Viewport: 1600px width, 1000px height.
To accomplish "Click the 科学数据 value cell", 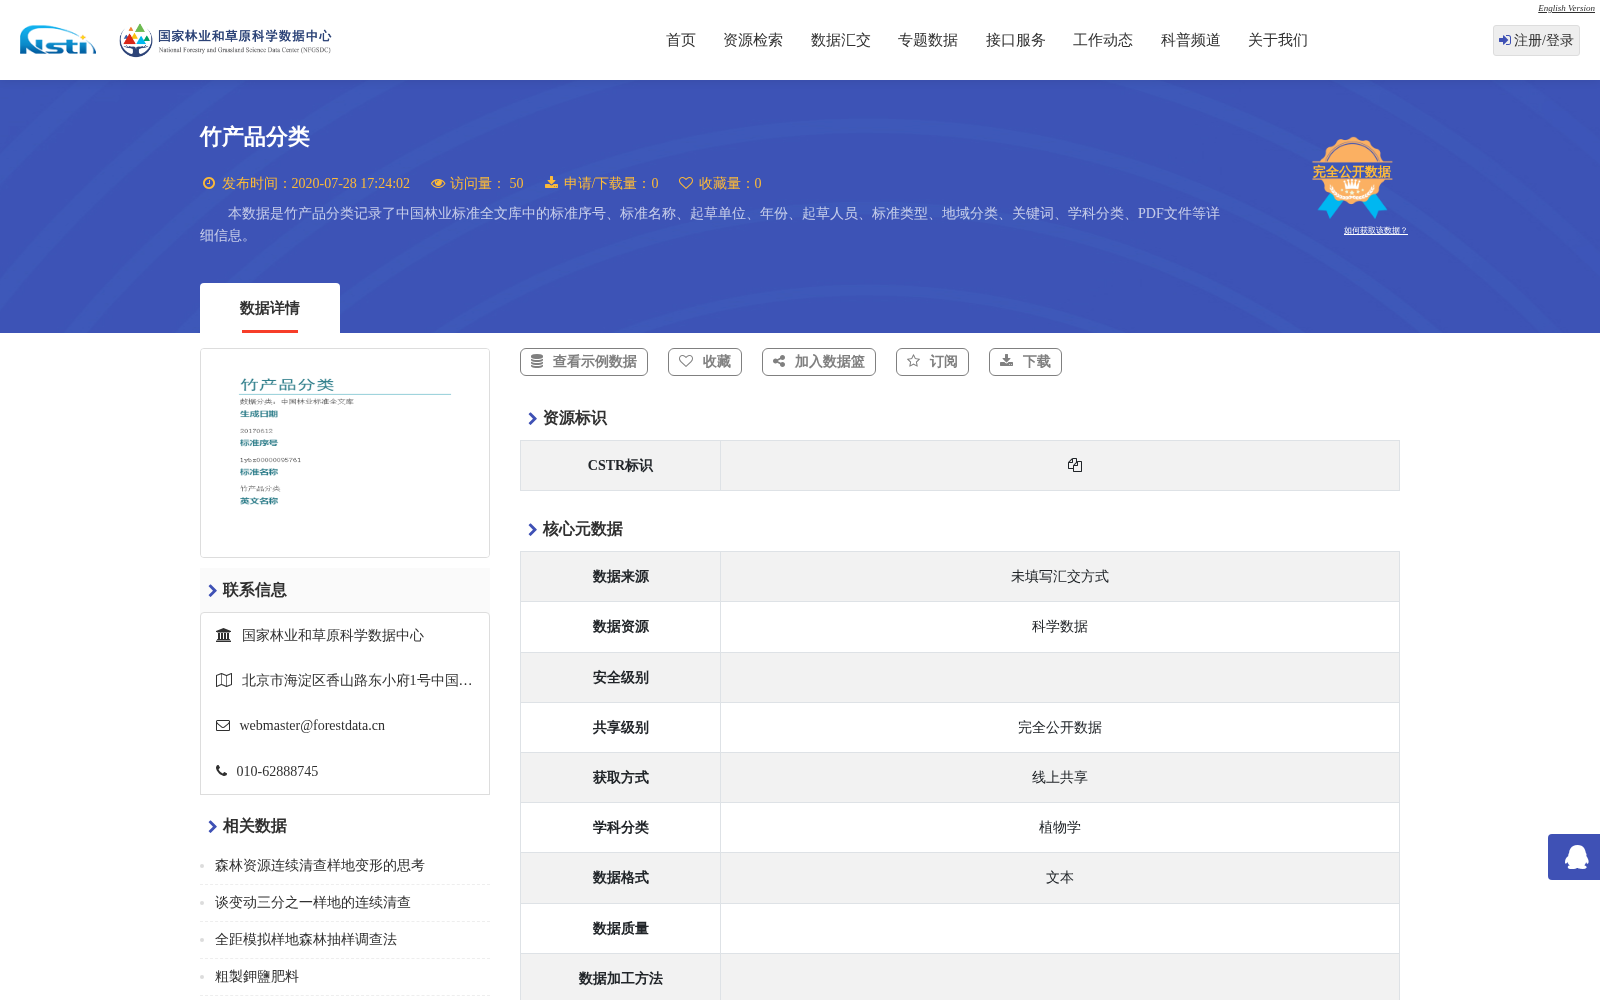I will click(1060, 627).
